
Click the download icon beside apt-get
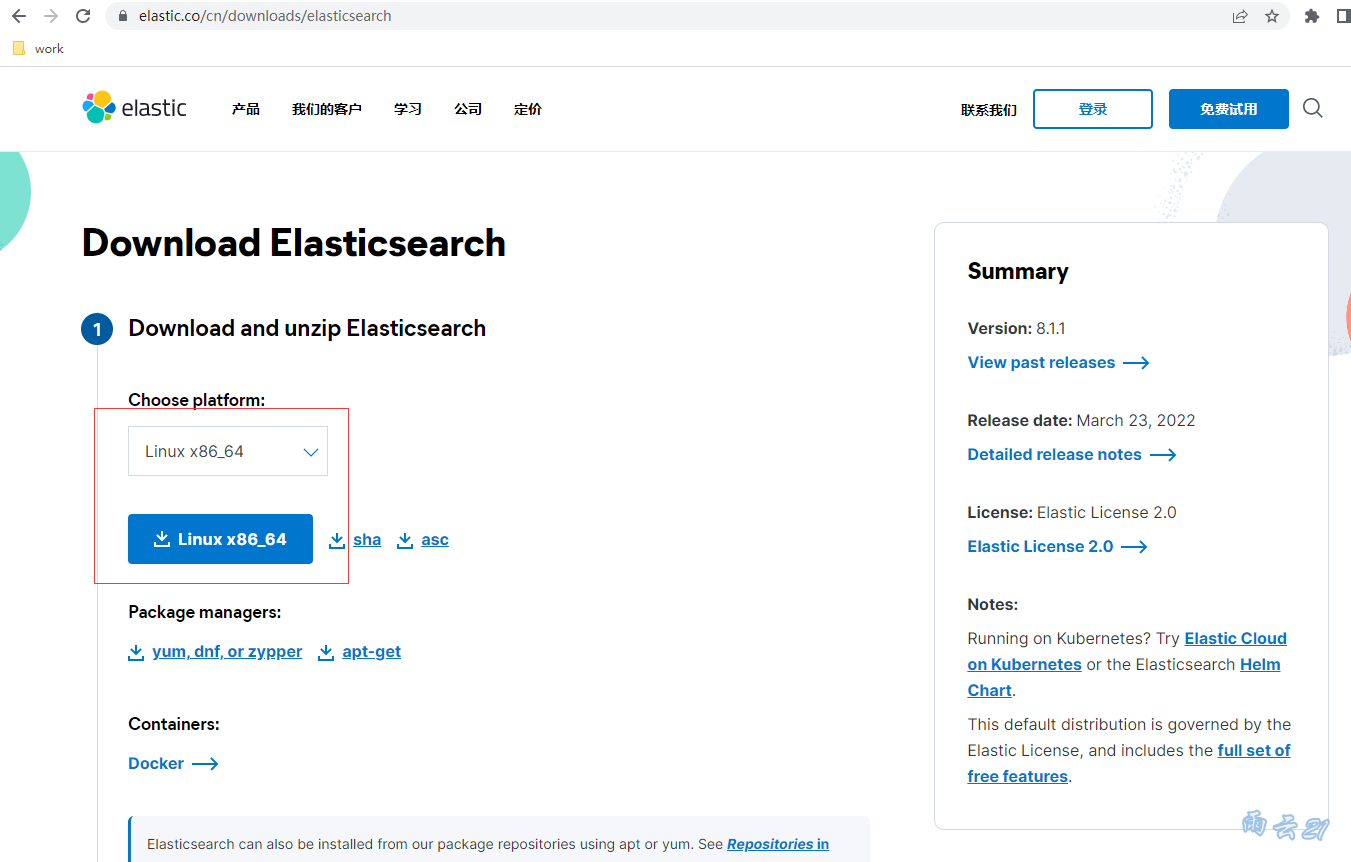click(x=326, y=651)
